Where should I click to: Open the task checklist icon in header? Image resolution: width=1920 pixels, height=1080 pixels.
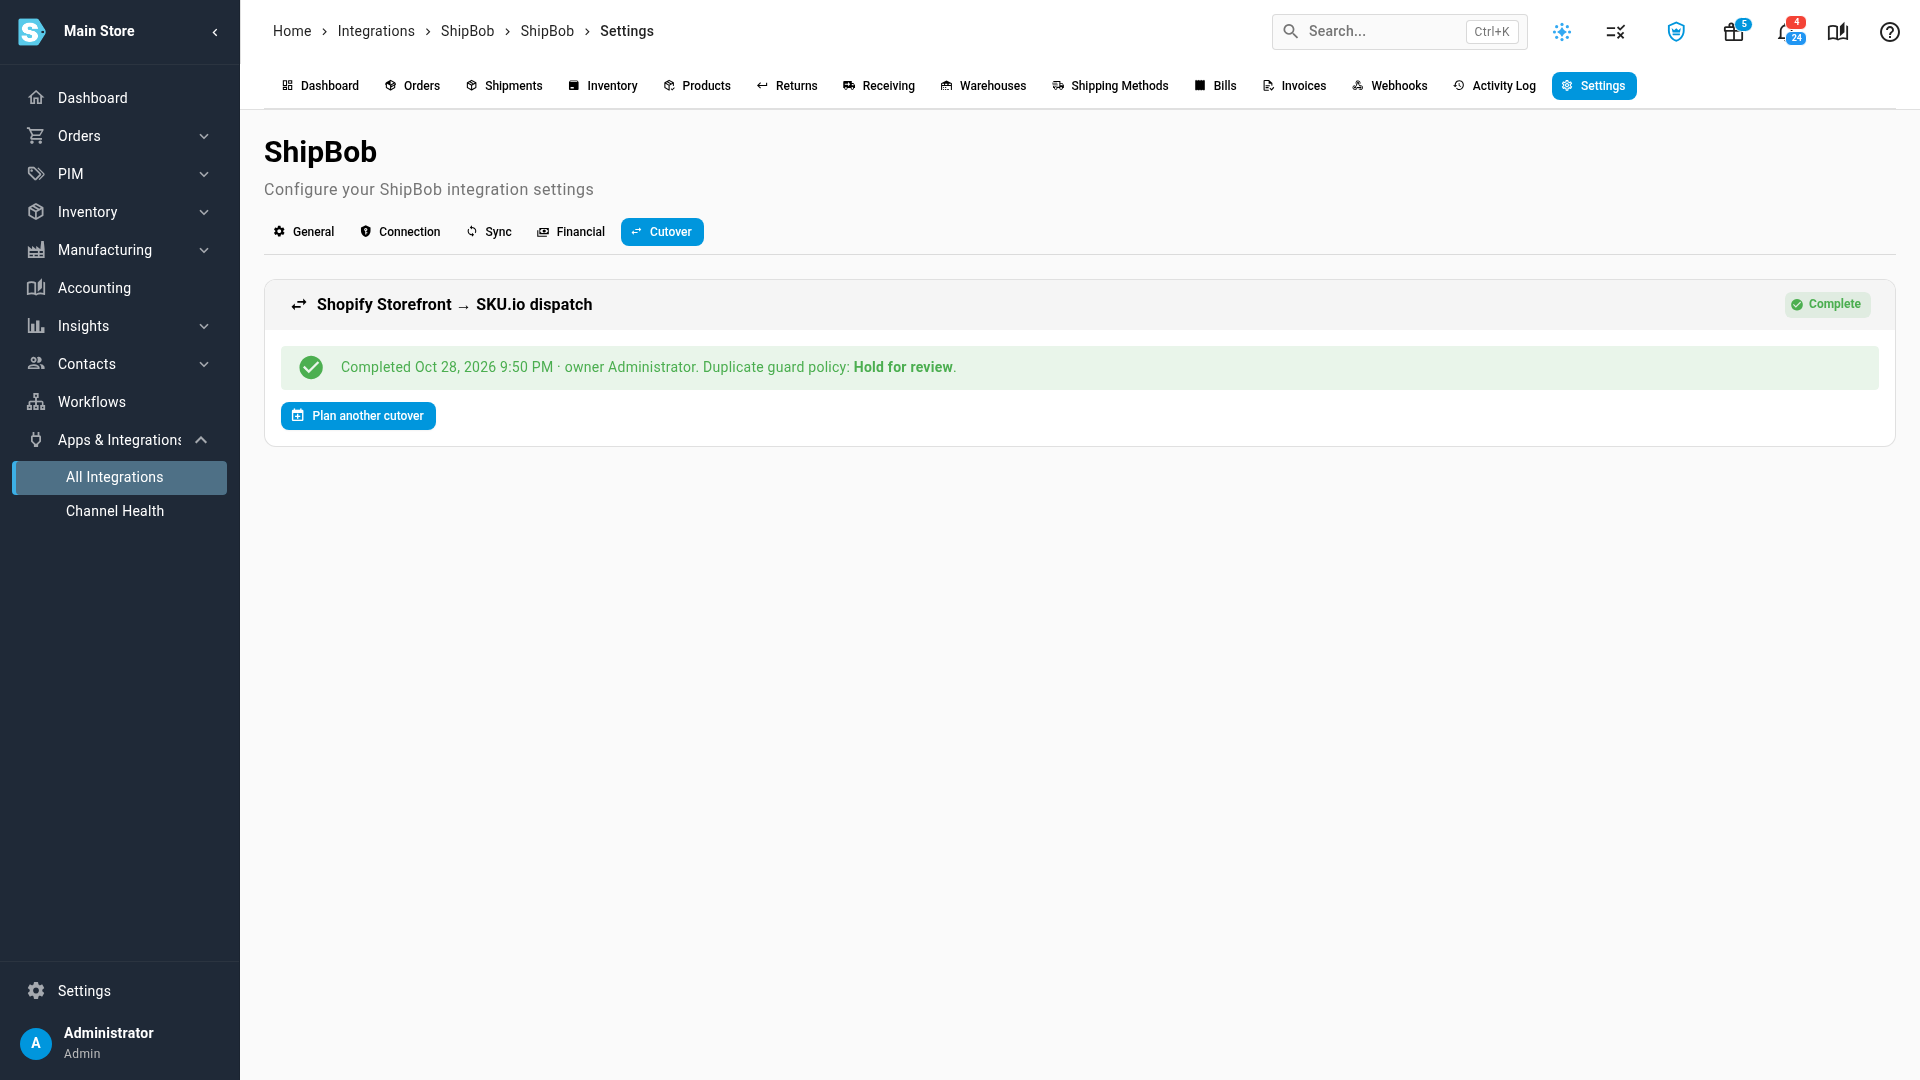1616,32
